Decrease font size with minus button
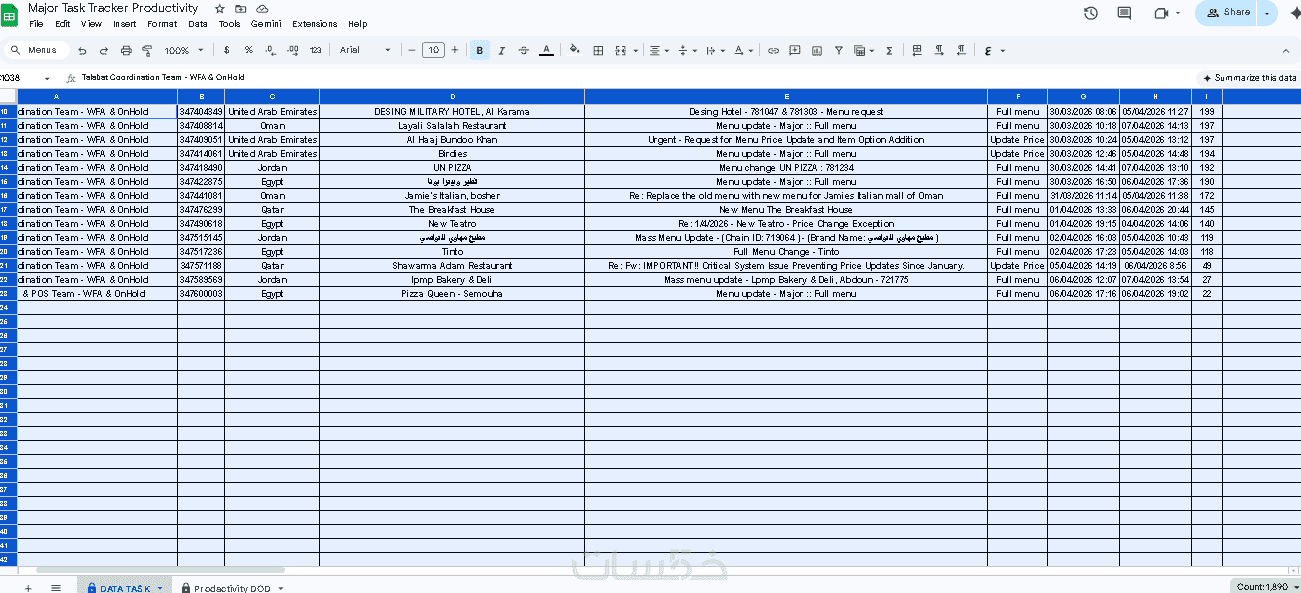Viewport: 1301px width, 593px height. pos(412,50)
